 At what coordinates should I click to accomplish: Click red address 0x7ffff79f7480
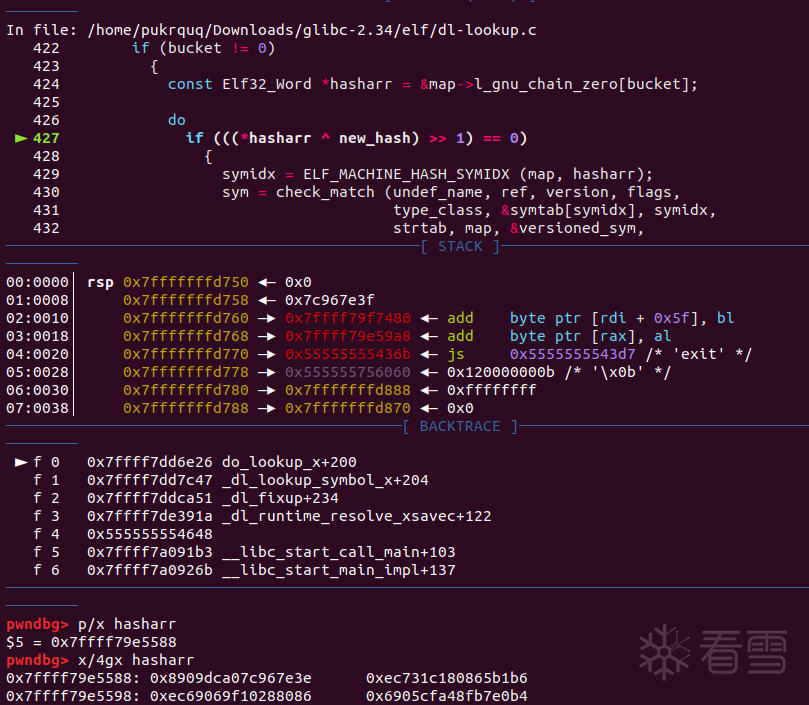348,318
